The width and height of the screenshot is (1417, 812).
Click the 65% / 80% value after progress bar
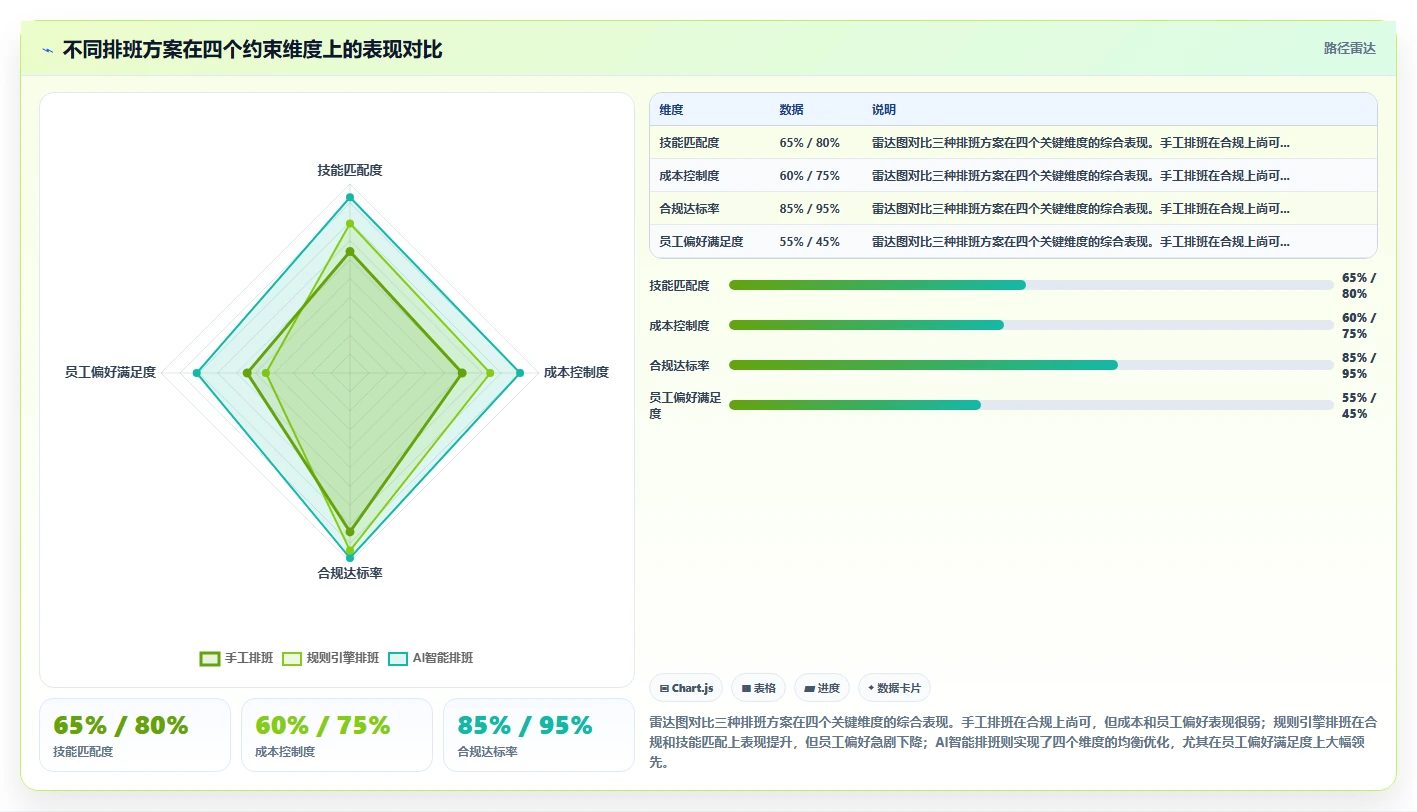[x=1359, y=286]
